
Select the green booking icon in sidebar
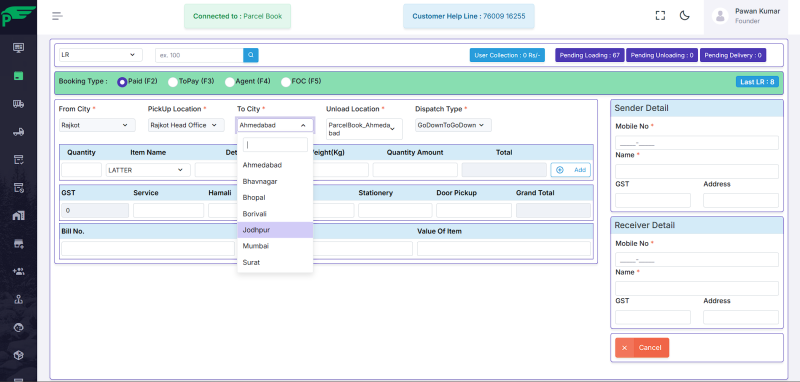click(18, 76)
